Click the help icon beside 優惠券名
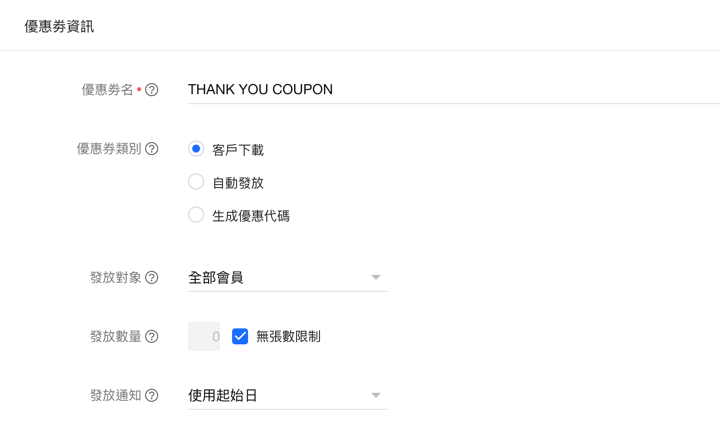Viewport: 720px width, 440px height. (152, 90)
